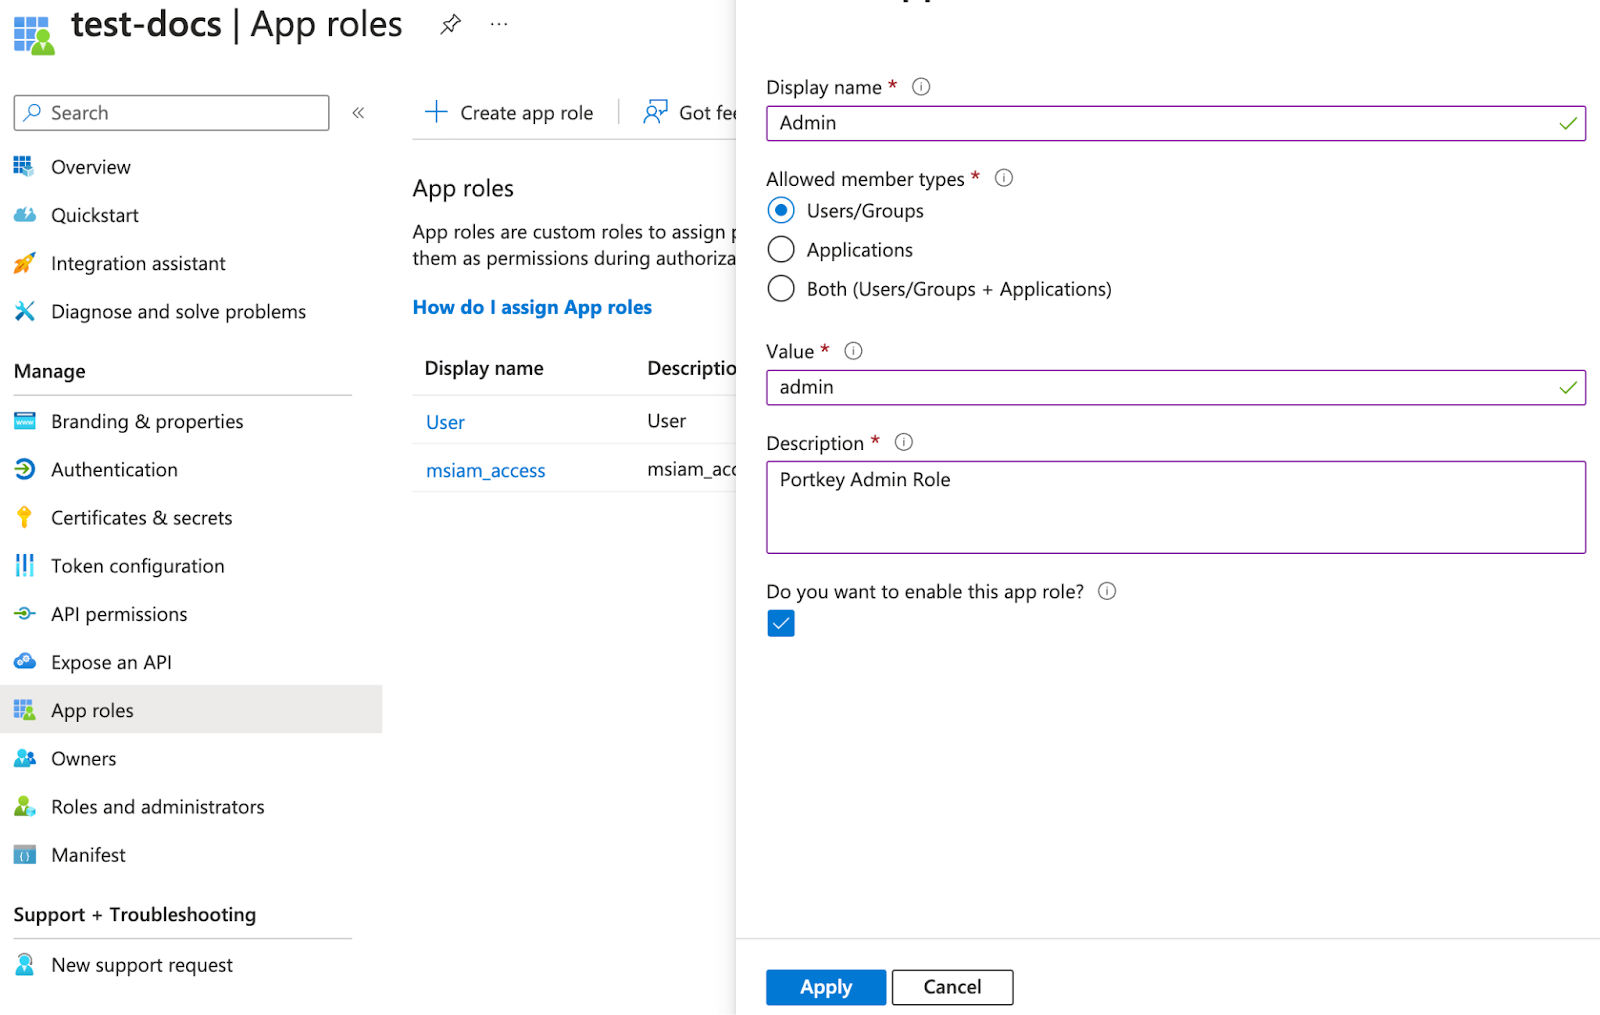
Task: Open the Token configuration panel
Action: [137, 565]
